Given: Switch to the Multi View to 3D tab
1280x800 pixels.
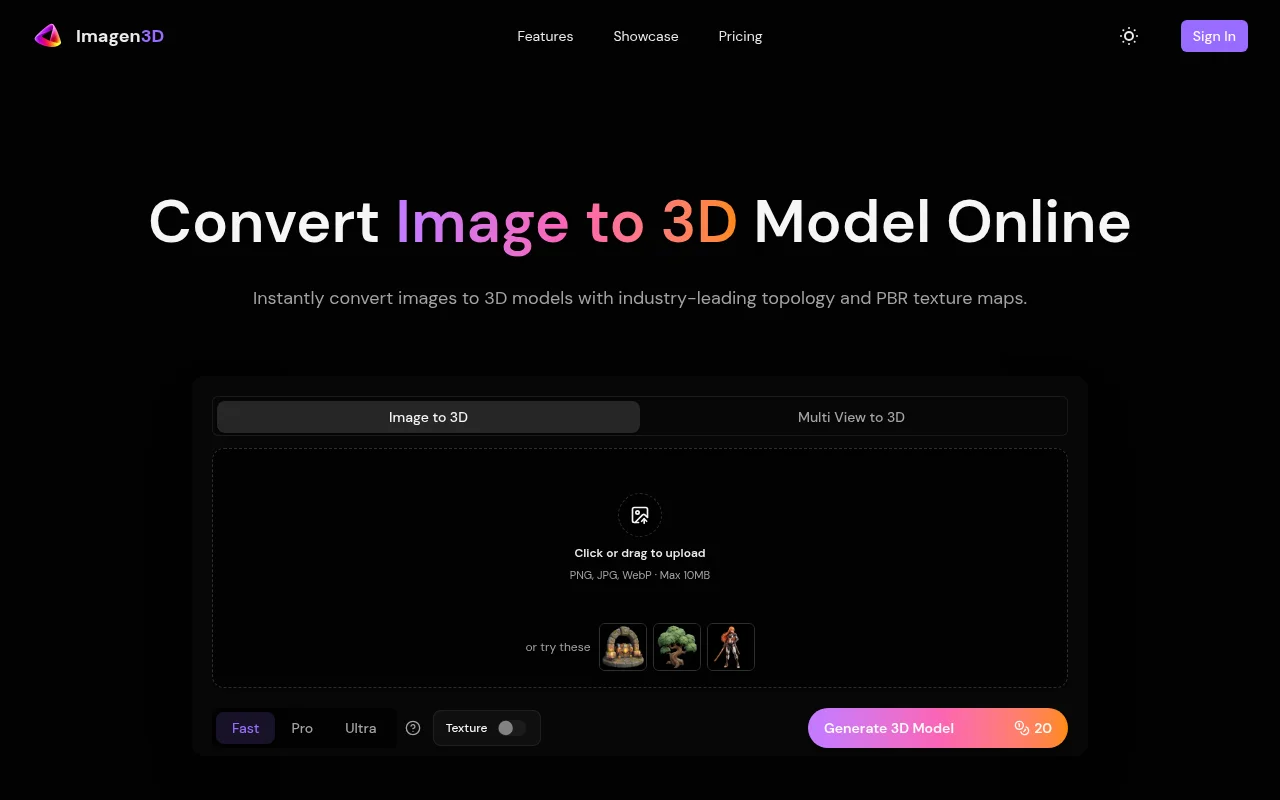Looking at the screenshot, I should pyautogui.click(x=851, y=417).
